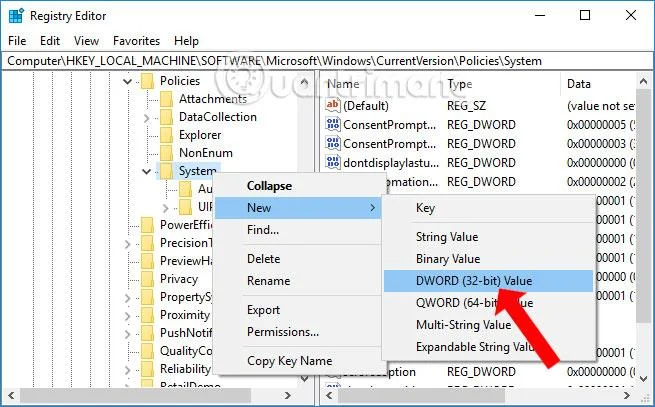Minimize the Registry Editor window
This screenshot has height=407, width=655.
pyautogui.click(x=540, y=15)
